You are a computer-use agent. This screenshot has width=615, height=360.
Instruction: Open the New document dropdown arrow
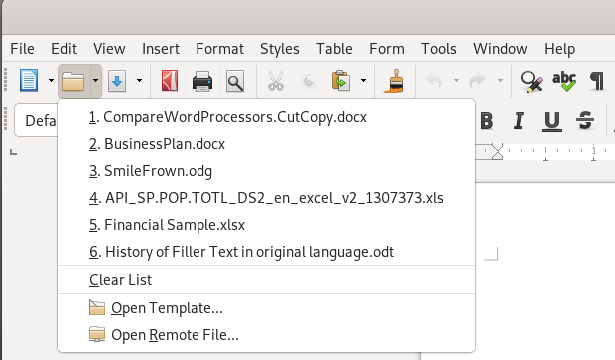51,81
